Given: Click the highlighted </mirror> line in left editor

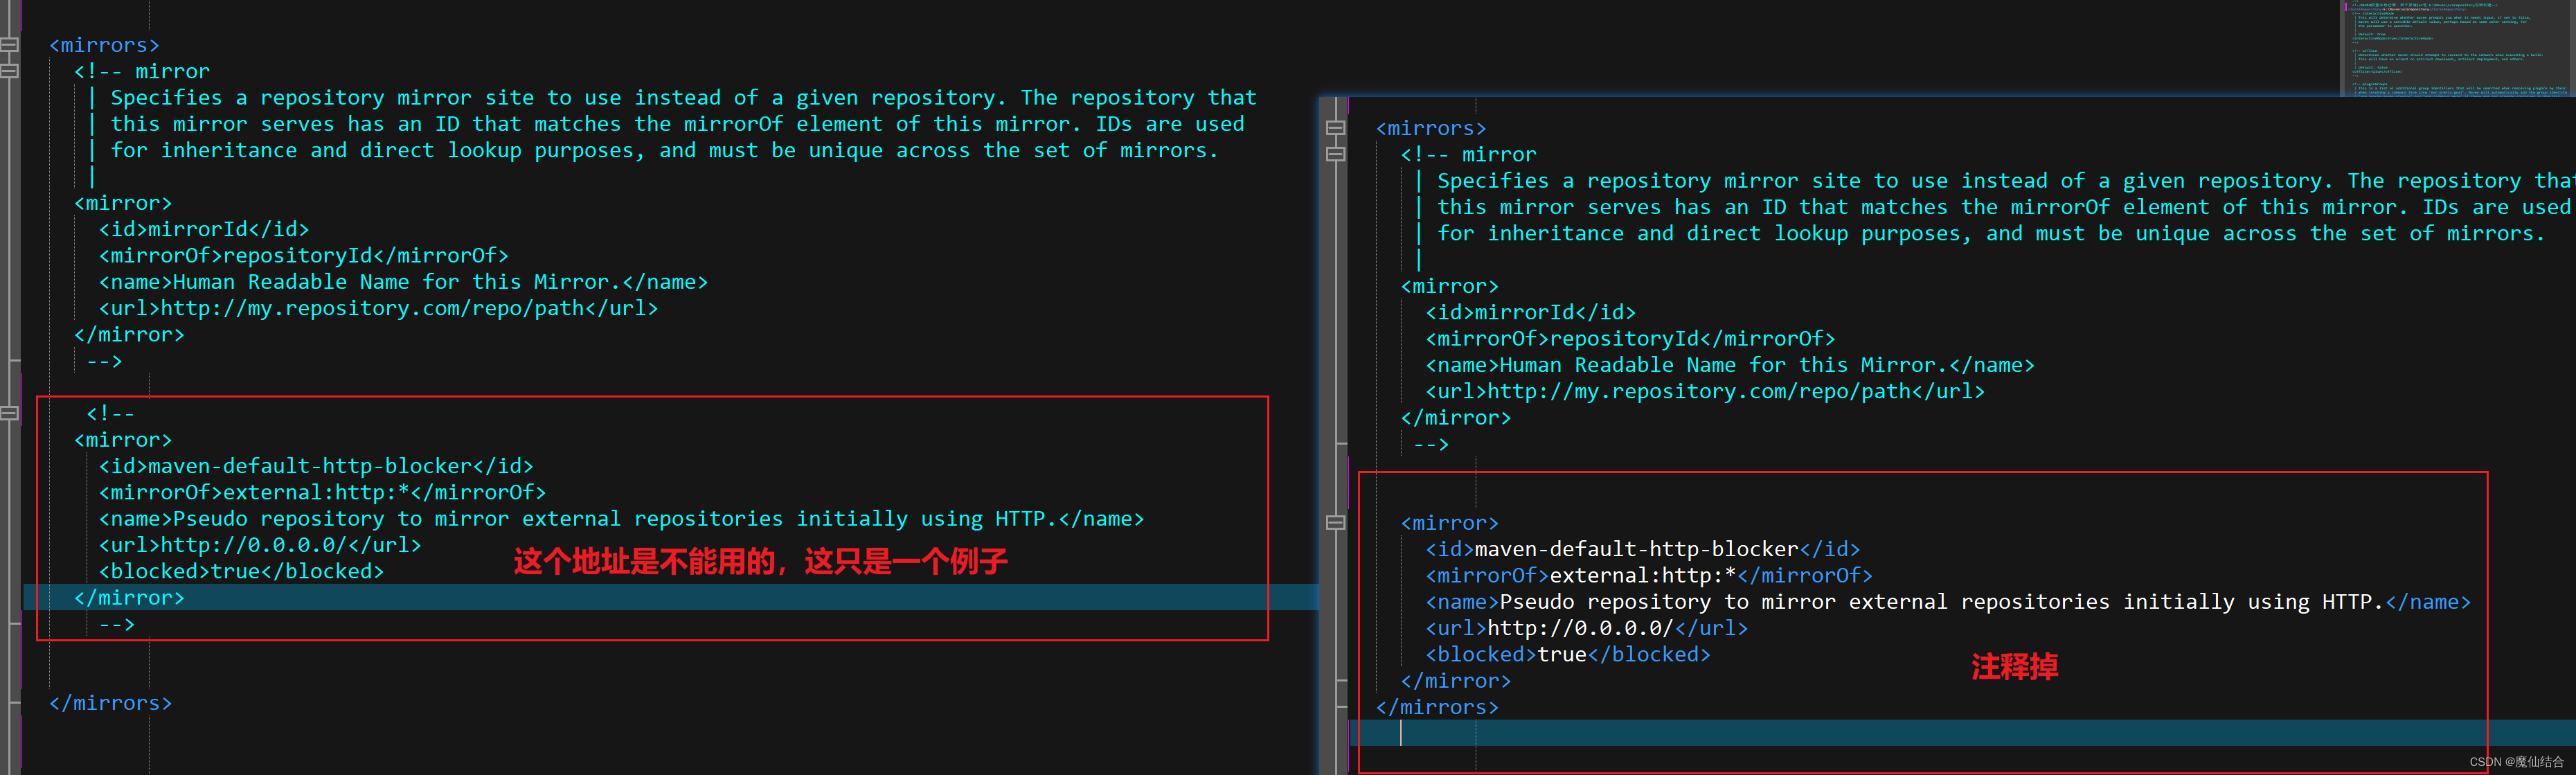Looking at the screenshot, I should 129,597.
